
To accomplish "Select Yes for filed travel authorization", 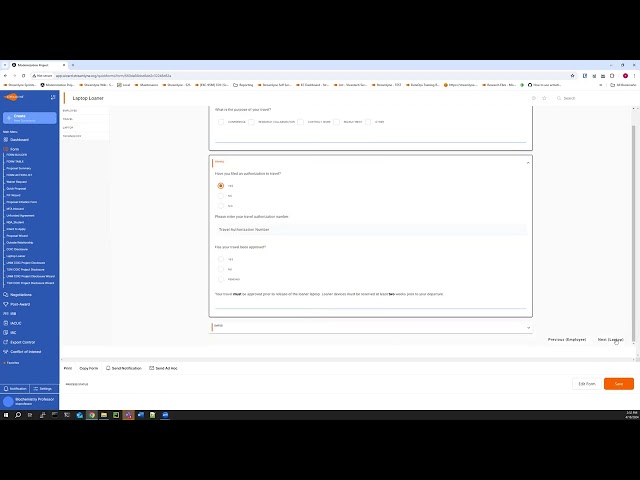I will coord(221,186).
